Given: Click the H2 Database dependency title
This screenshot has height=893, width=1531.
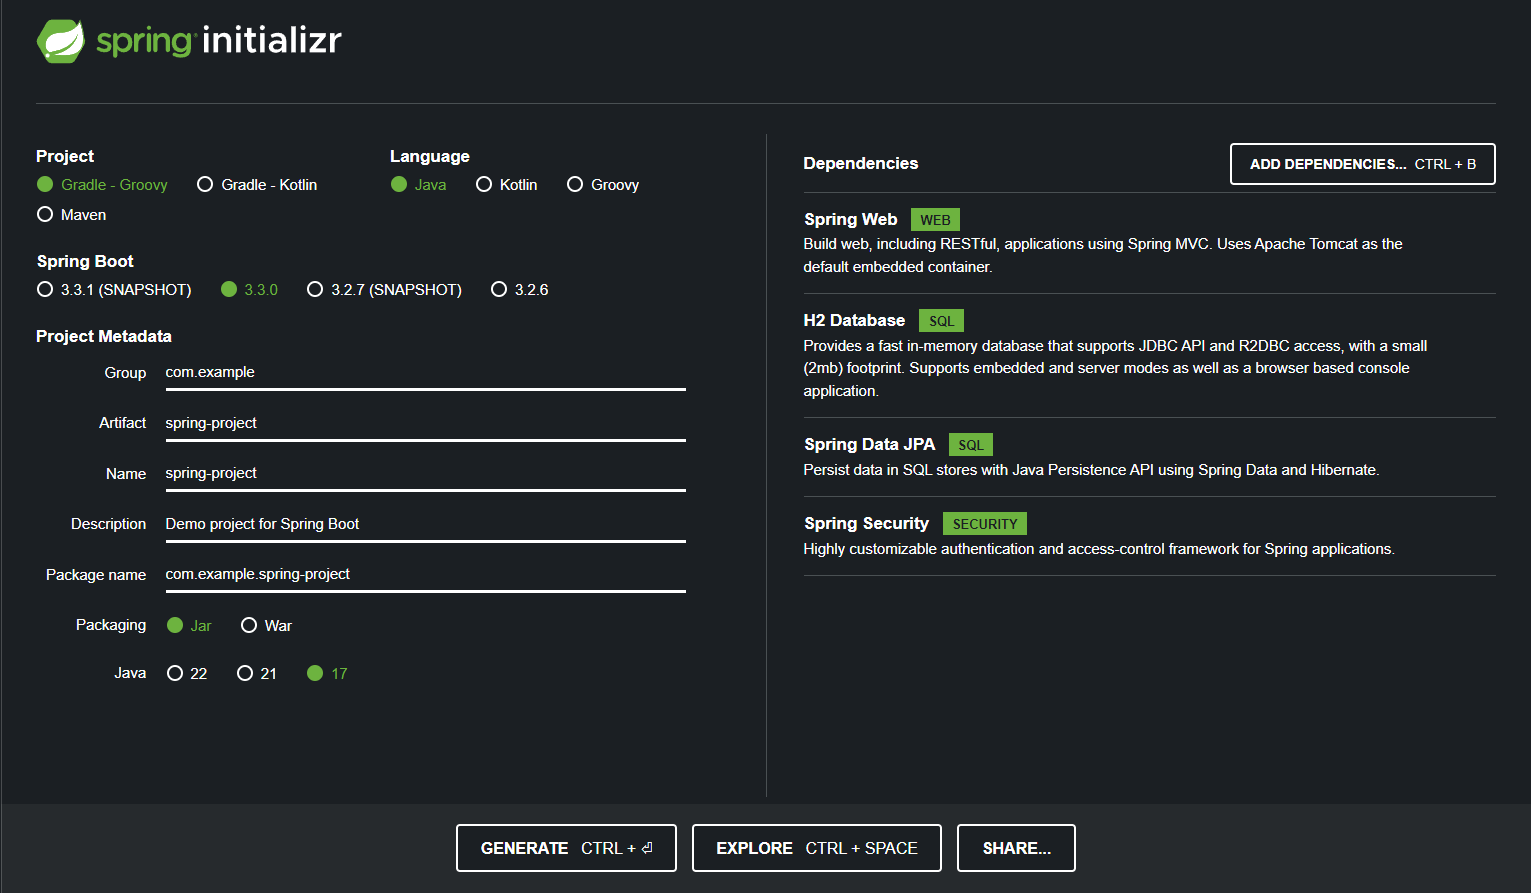Looking at the screenshot, I should [854, 321].
